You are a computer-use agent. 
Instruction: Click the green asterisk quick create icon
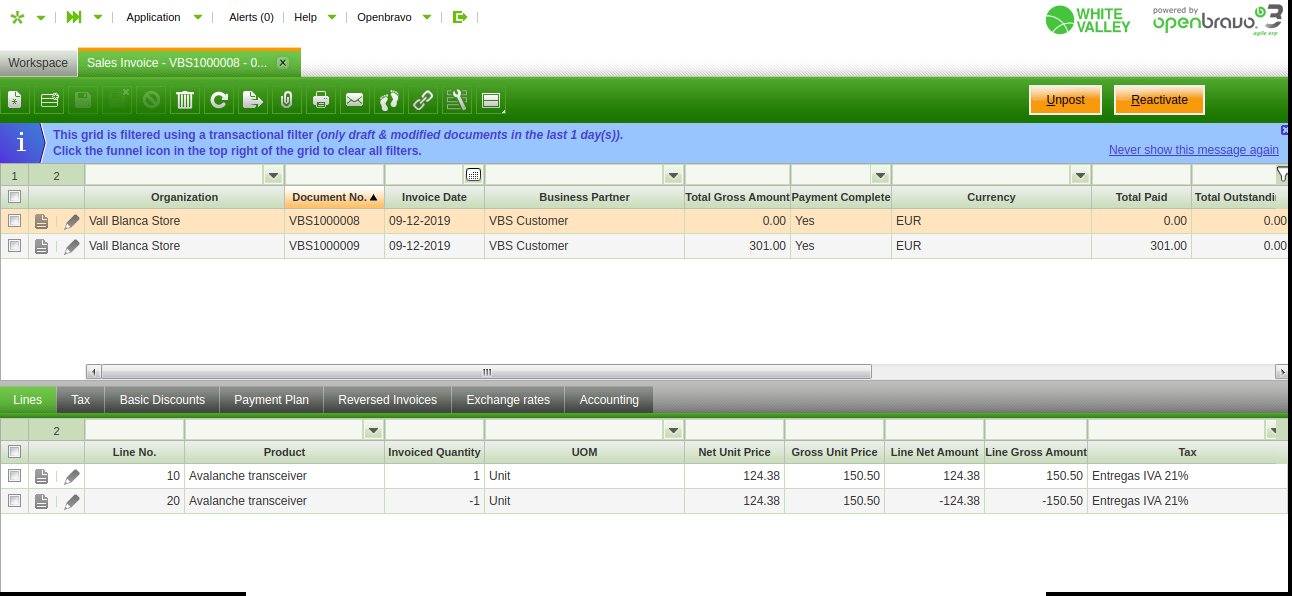(16, 17)
